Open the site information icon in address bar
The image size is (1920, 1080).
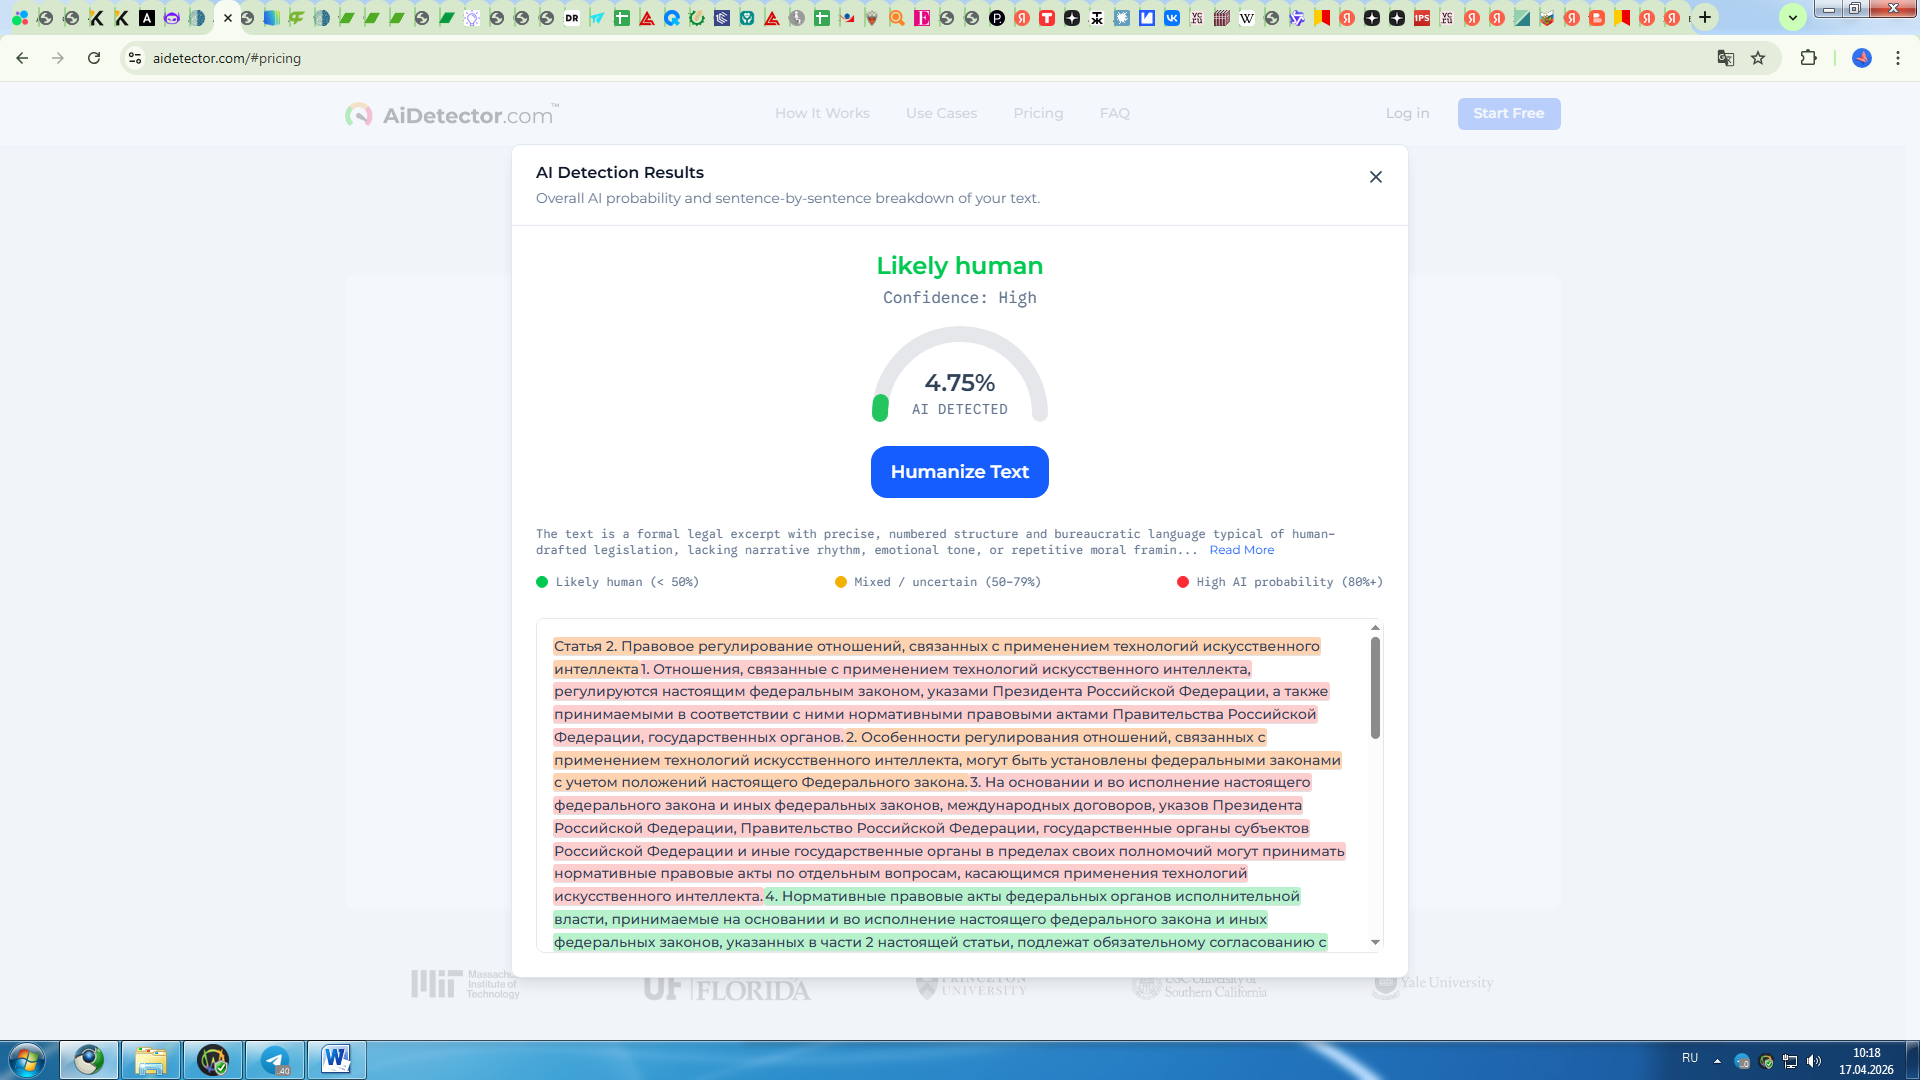pyautogui.click(x=135, y=58)
